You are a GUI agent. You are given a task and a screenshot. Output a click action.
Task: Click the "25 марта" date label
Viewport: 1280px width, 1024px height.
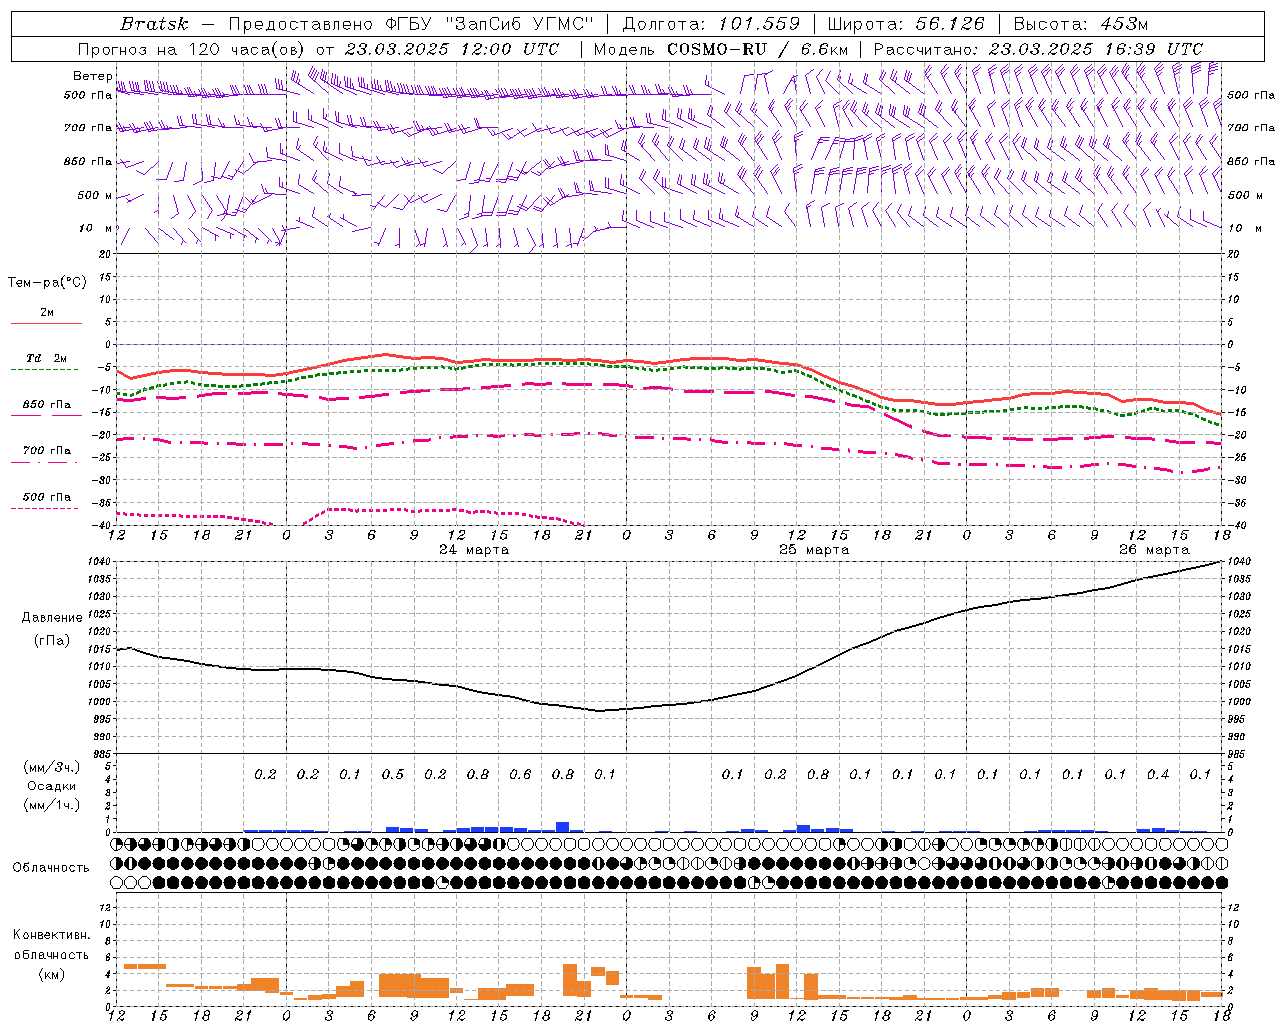(814, 550)
